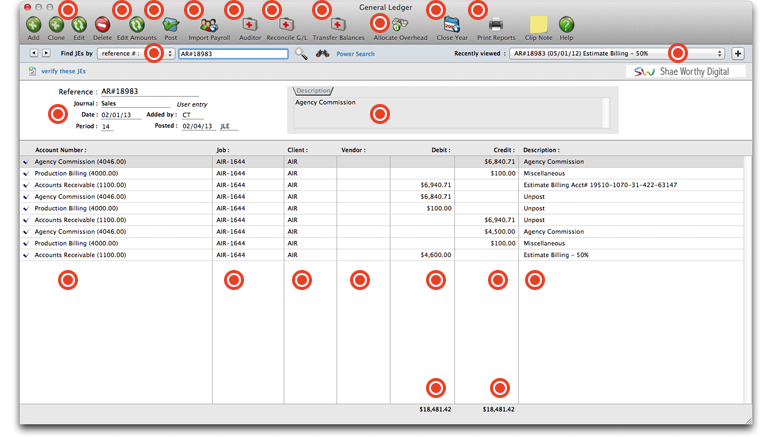Open Import Payroll
760x437 pixels.
(208, 25)
